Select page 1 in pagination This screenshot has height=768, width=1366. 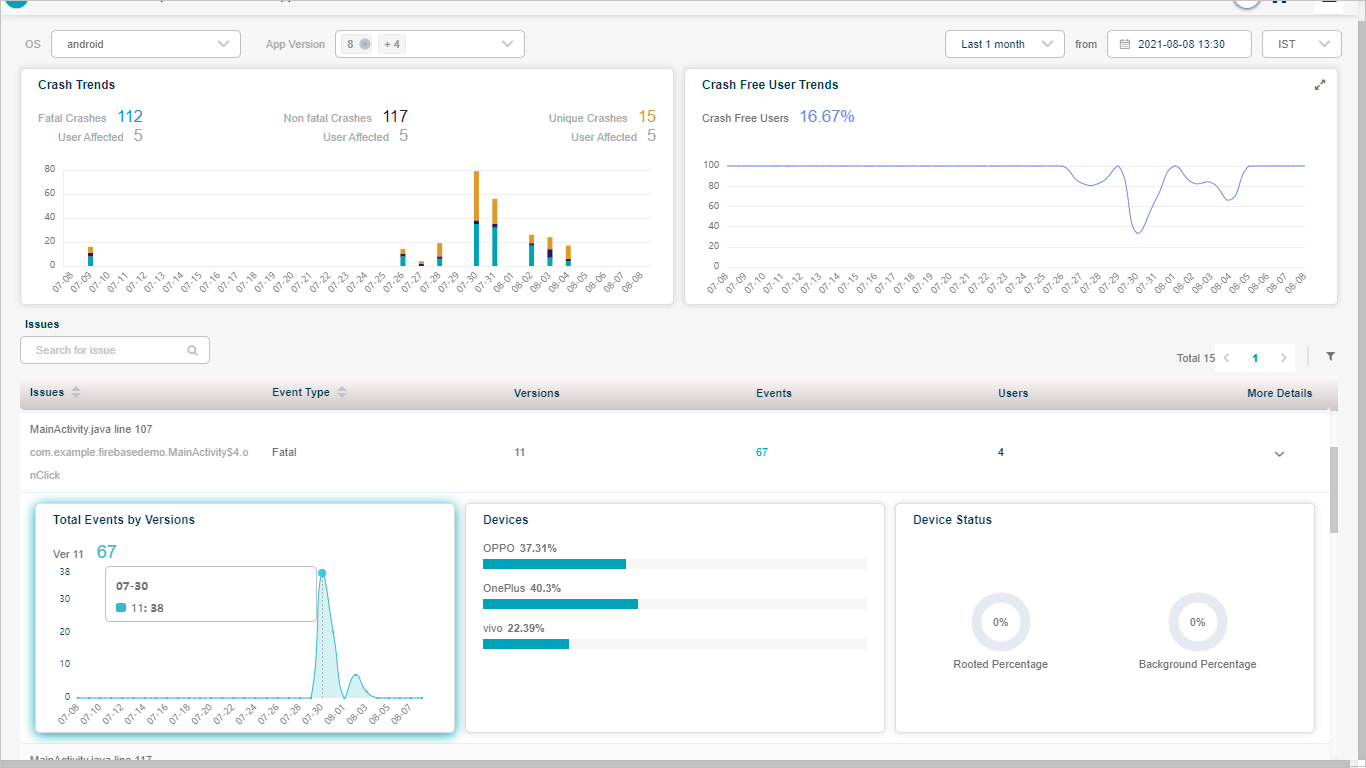(1255, 358)
